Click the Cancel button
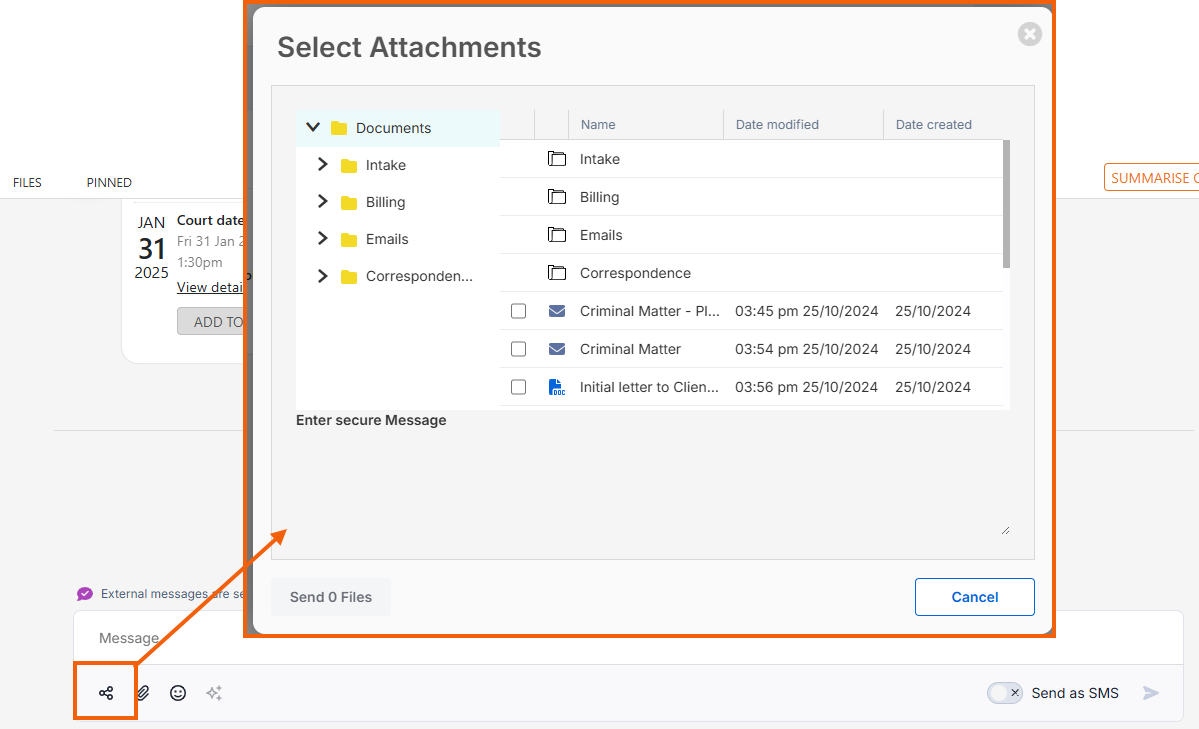Viewport: 1199px width, 729px height. click(x=974, y=597)
